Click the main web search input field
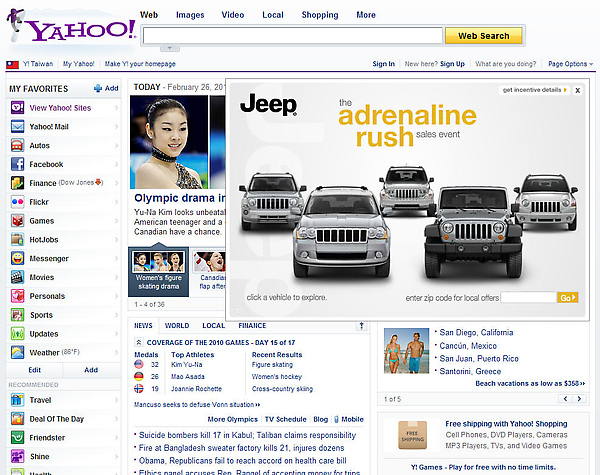 coord(293,36)
